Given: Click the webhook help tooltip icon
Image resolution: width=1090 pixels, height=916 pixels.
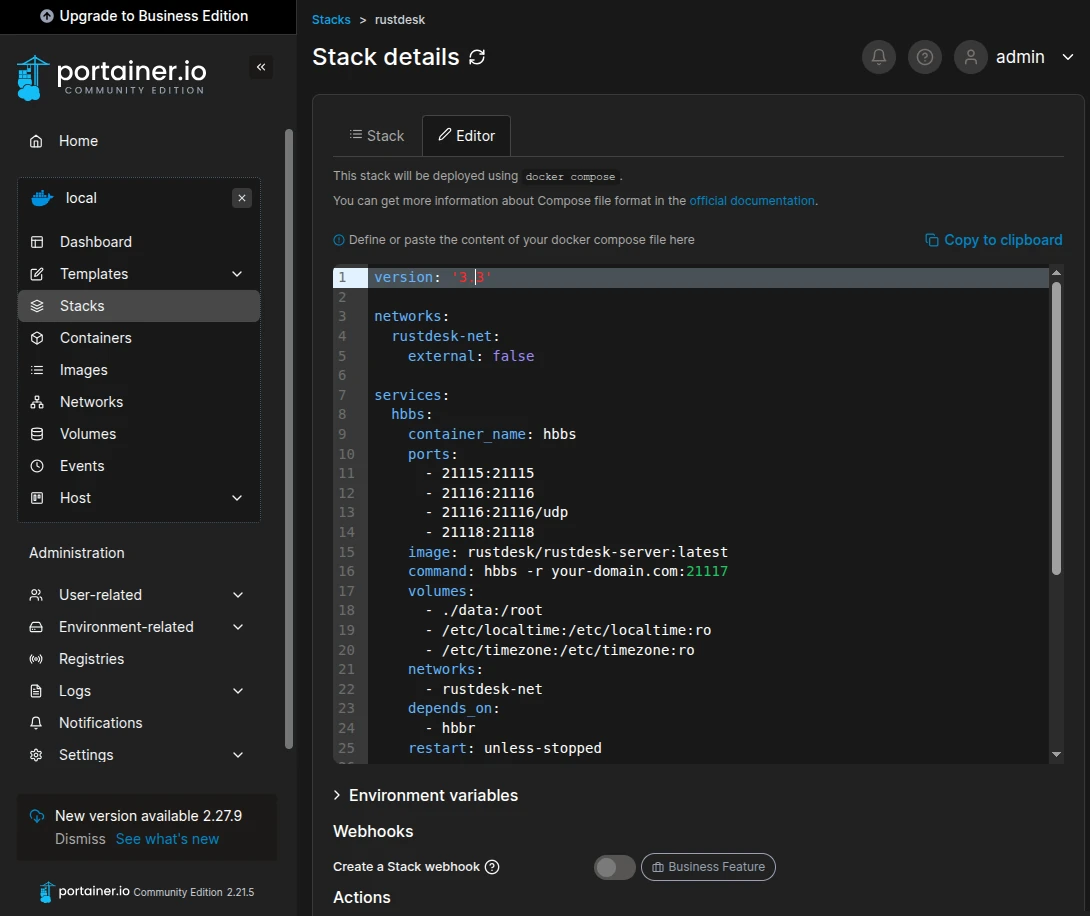Looking at the screenshot, I should (x=492, y=867).
